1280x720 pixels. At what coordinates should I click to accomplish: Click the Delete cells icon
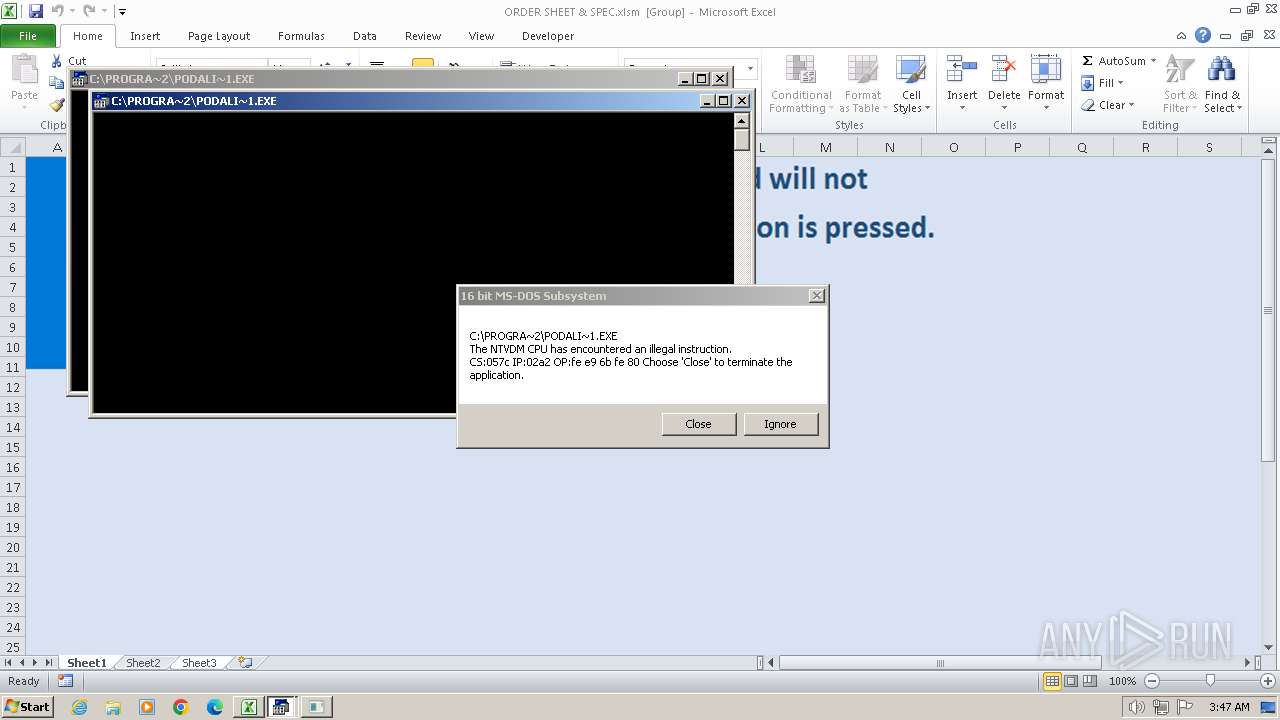click(x=1004, y=70)
